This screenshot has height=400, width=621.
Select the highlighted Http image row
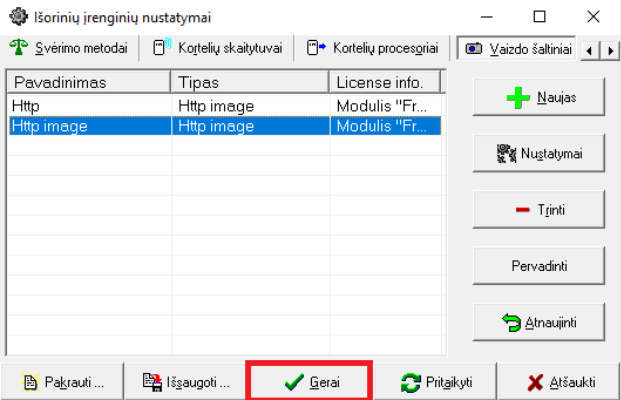coord(88,126)
